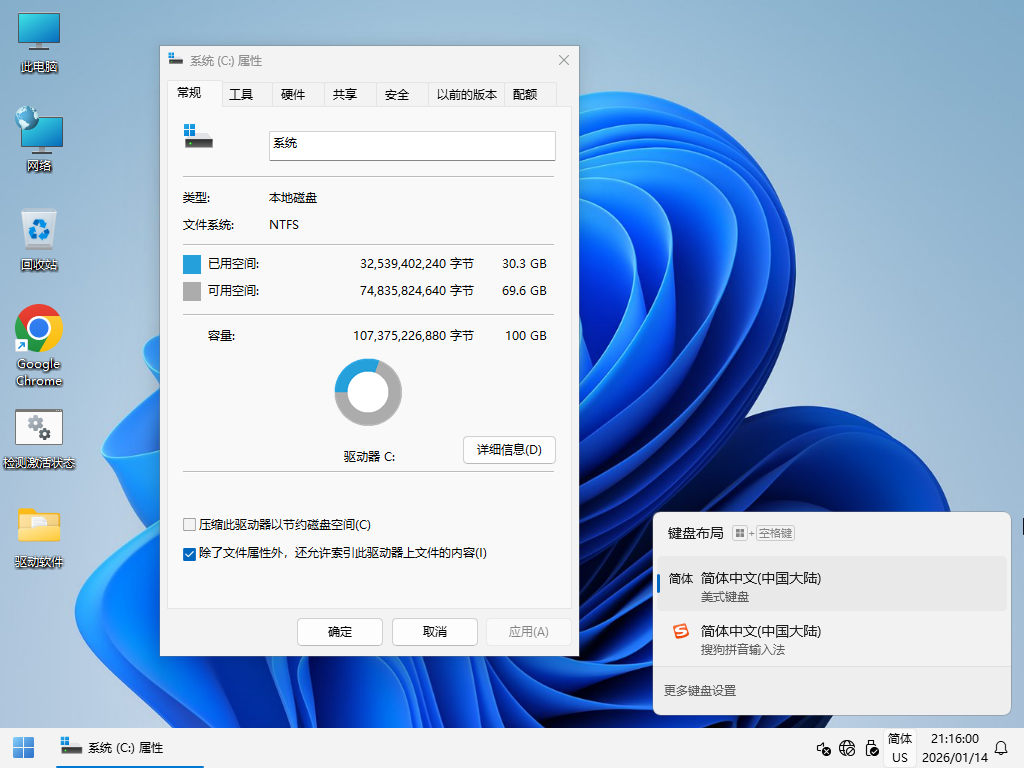Uncheck the file content indexing checkbox
Viewport: 1024px width, 768px height.
tap(190, 553)
